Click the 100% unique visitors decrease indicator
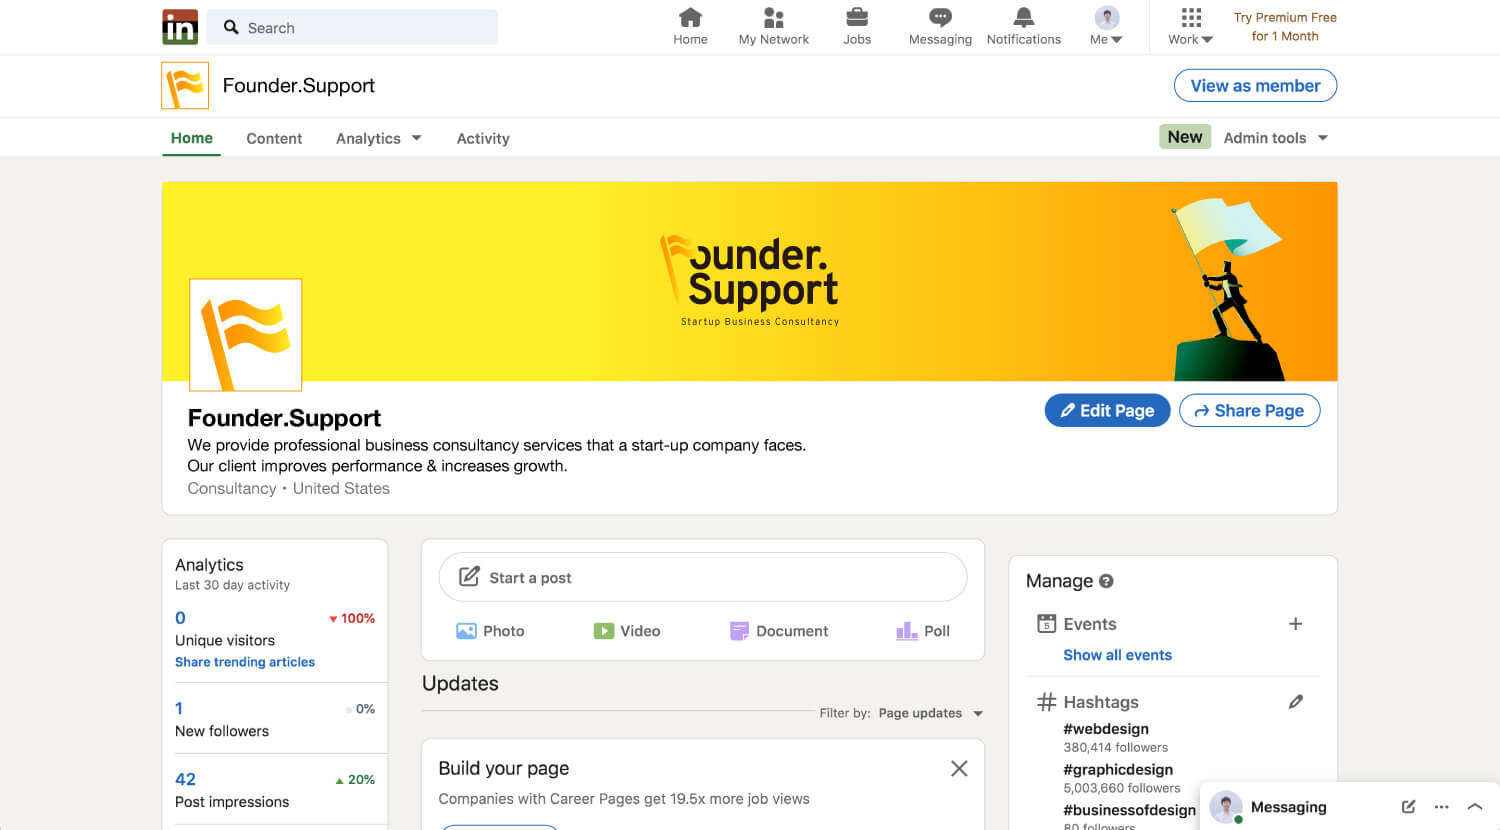Viewport: 1500px width, 830px height. pyautogui.click(x=352, y=619)
